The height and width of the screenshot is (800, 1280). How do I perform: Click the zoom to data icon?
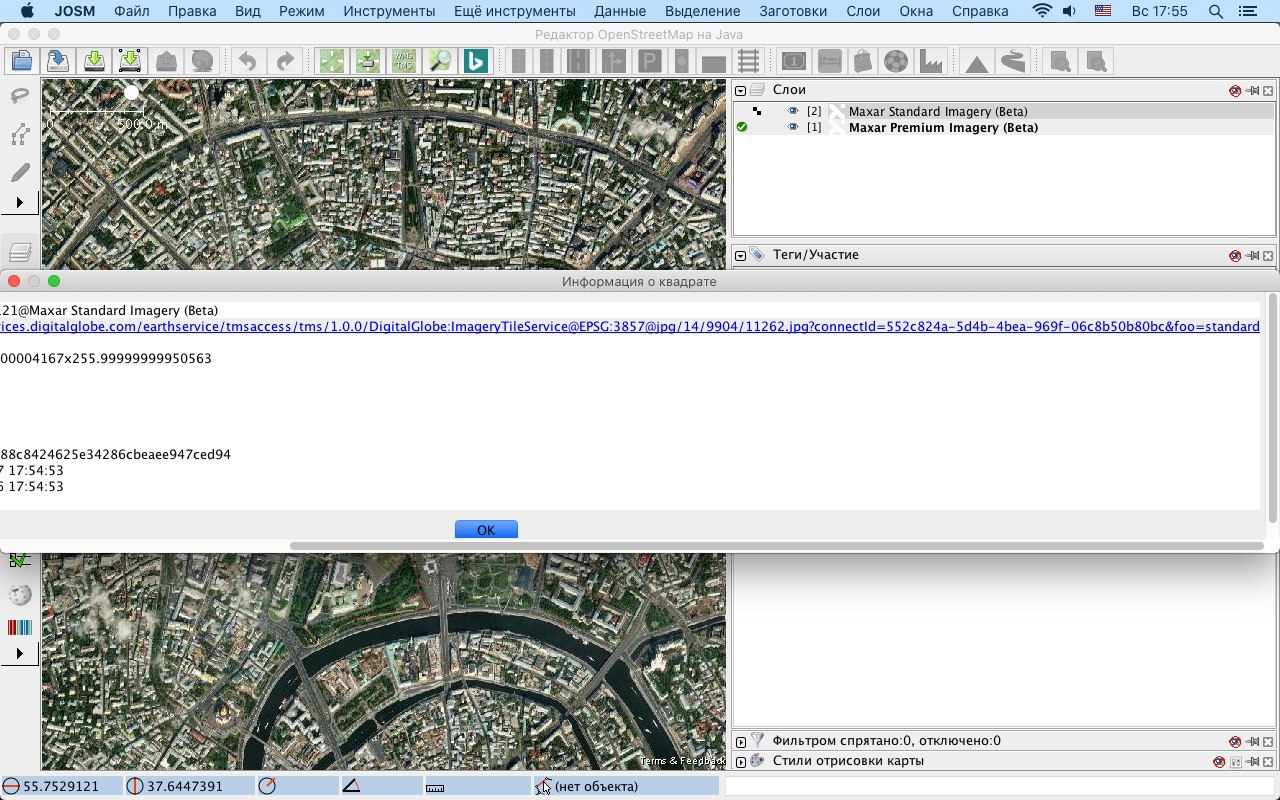click(331, 61)
